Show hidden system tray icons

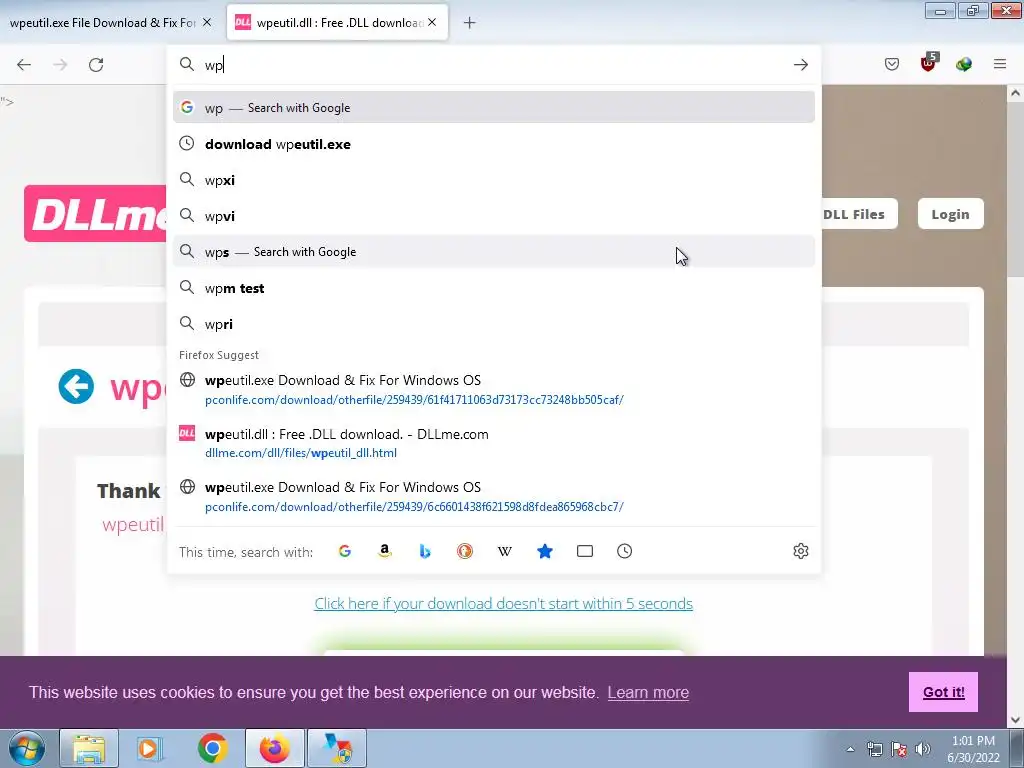(x=850, y=750)
